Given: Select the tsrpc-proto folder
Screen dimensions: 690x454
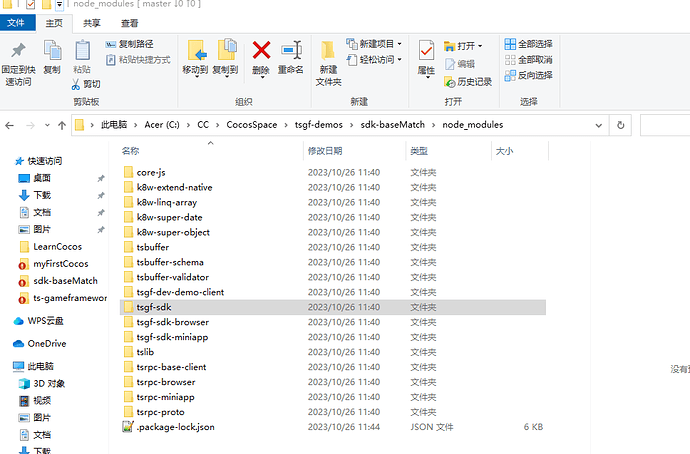Looking at the screenshot, I should click(160, 412).
